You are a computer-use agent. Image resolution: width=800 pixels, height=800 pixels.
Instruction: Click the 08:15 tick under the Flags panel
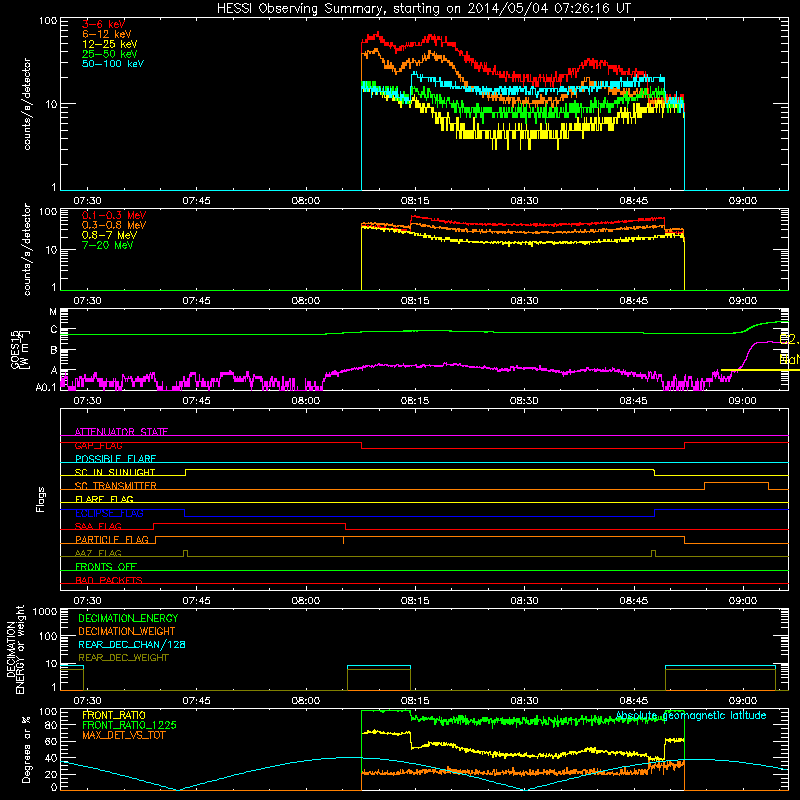coord(415,601)
